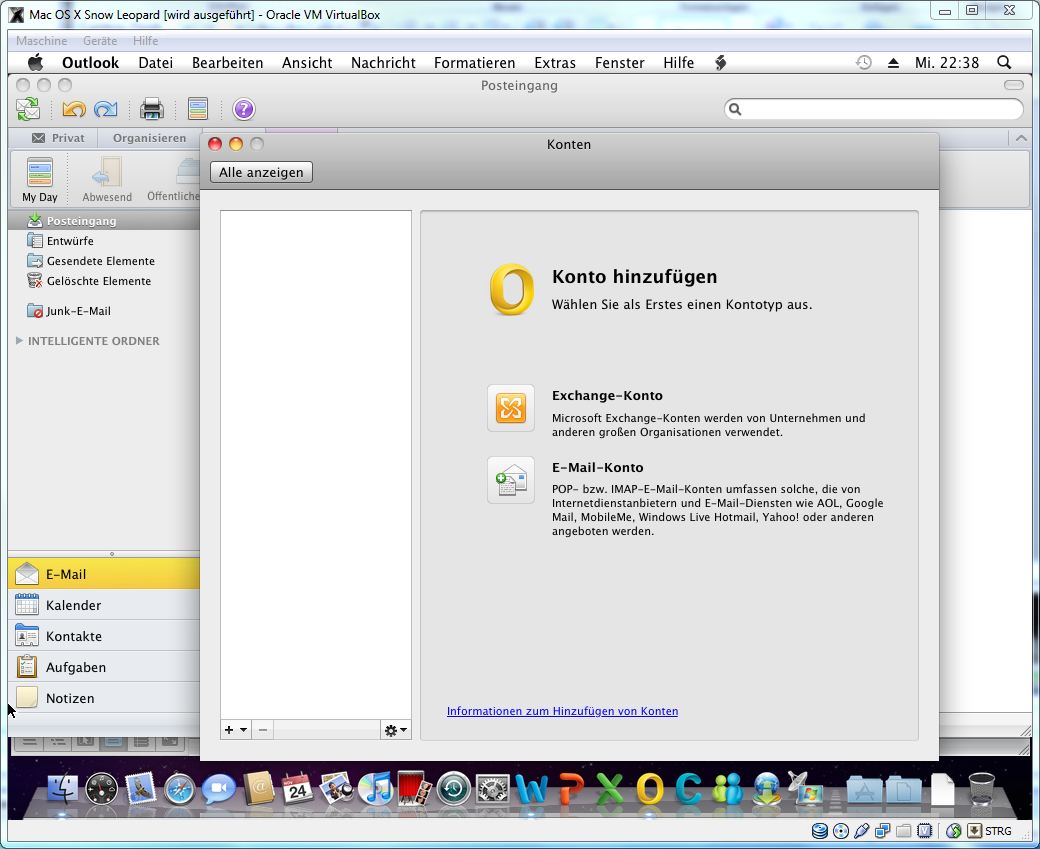Open iChat from the Dock

219,789
